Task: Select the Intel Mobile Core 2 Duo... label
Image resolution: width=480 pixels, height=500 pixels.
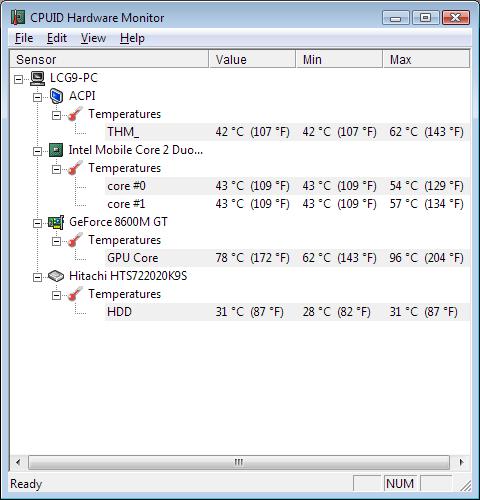Action: (x=136, y=150)
